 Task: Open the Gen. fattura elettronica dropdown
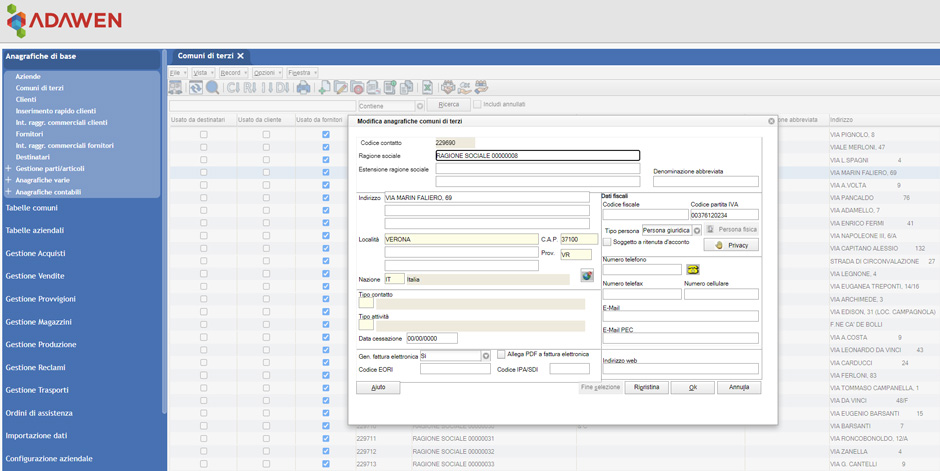pos(486,356)
